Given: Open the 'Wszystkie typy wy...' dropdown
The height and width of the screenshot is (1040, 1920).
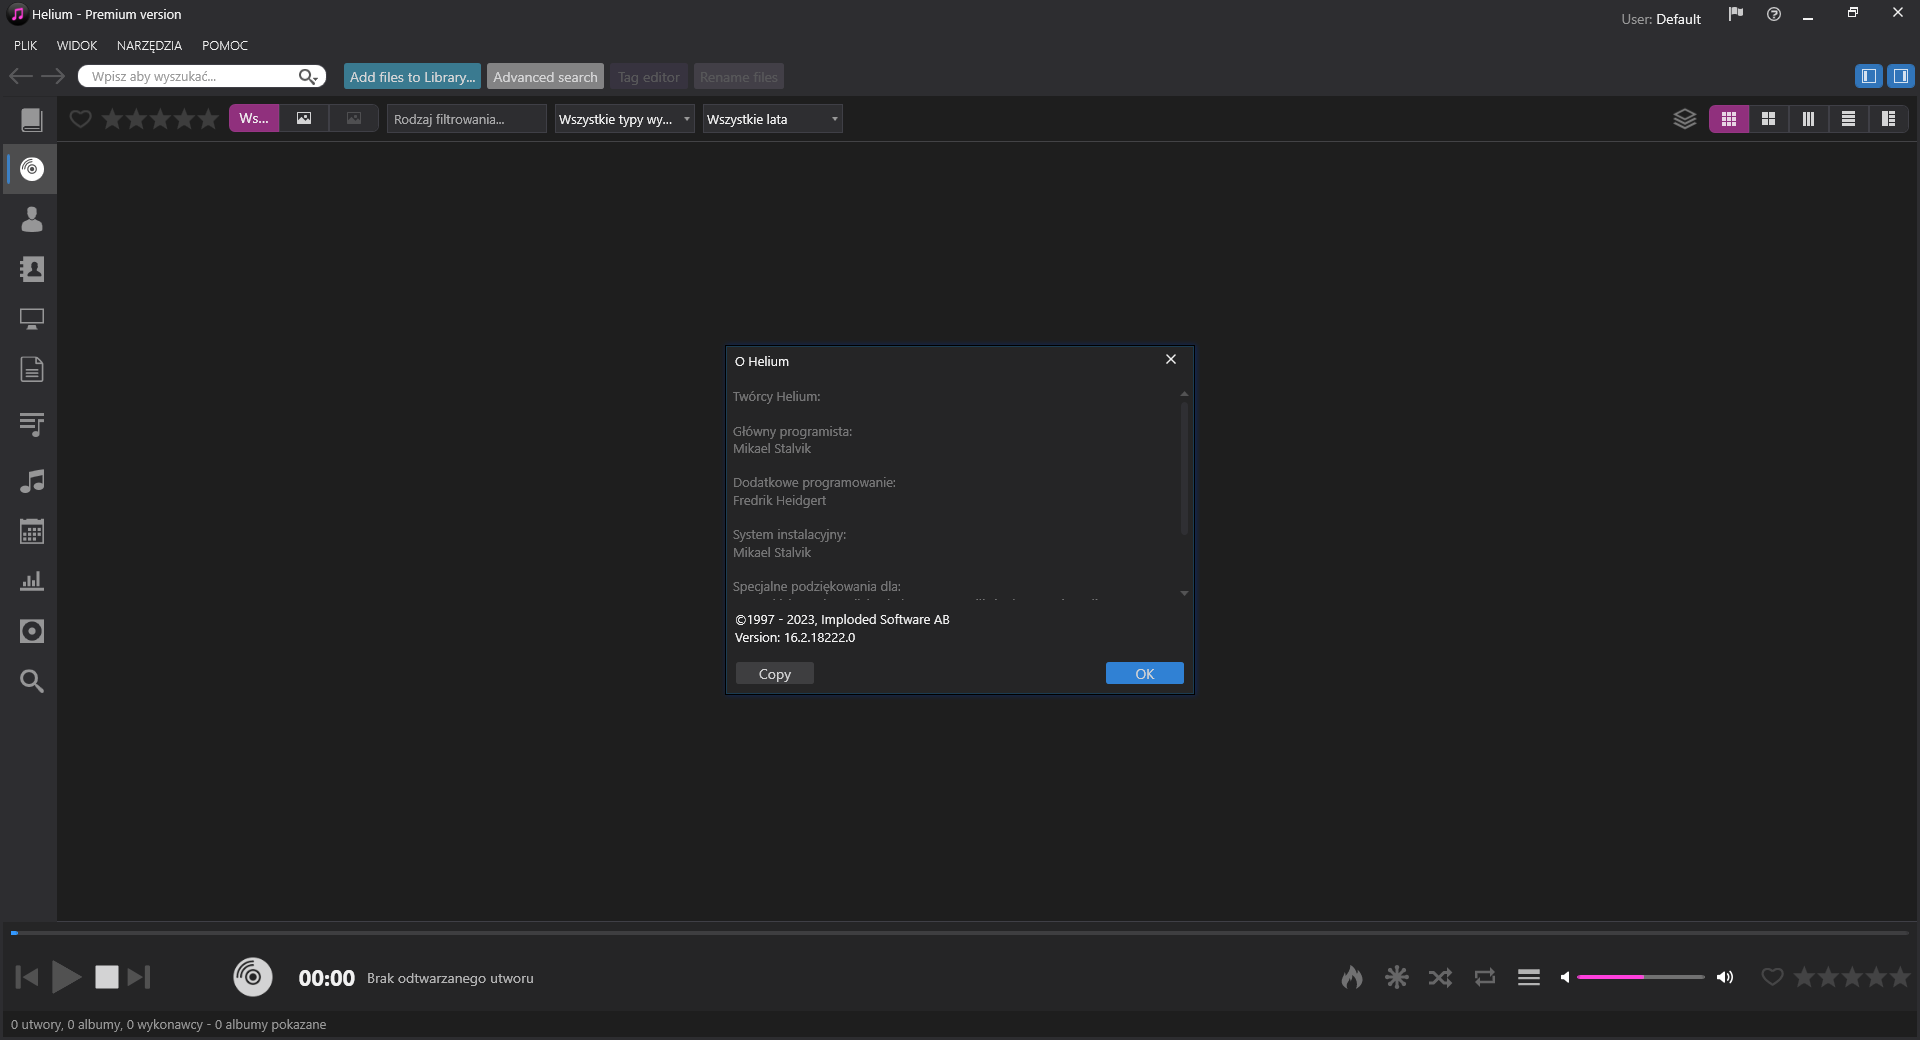Looking at the screenshot, I should point(625,119).
